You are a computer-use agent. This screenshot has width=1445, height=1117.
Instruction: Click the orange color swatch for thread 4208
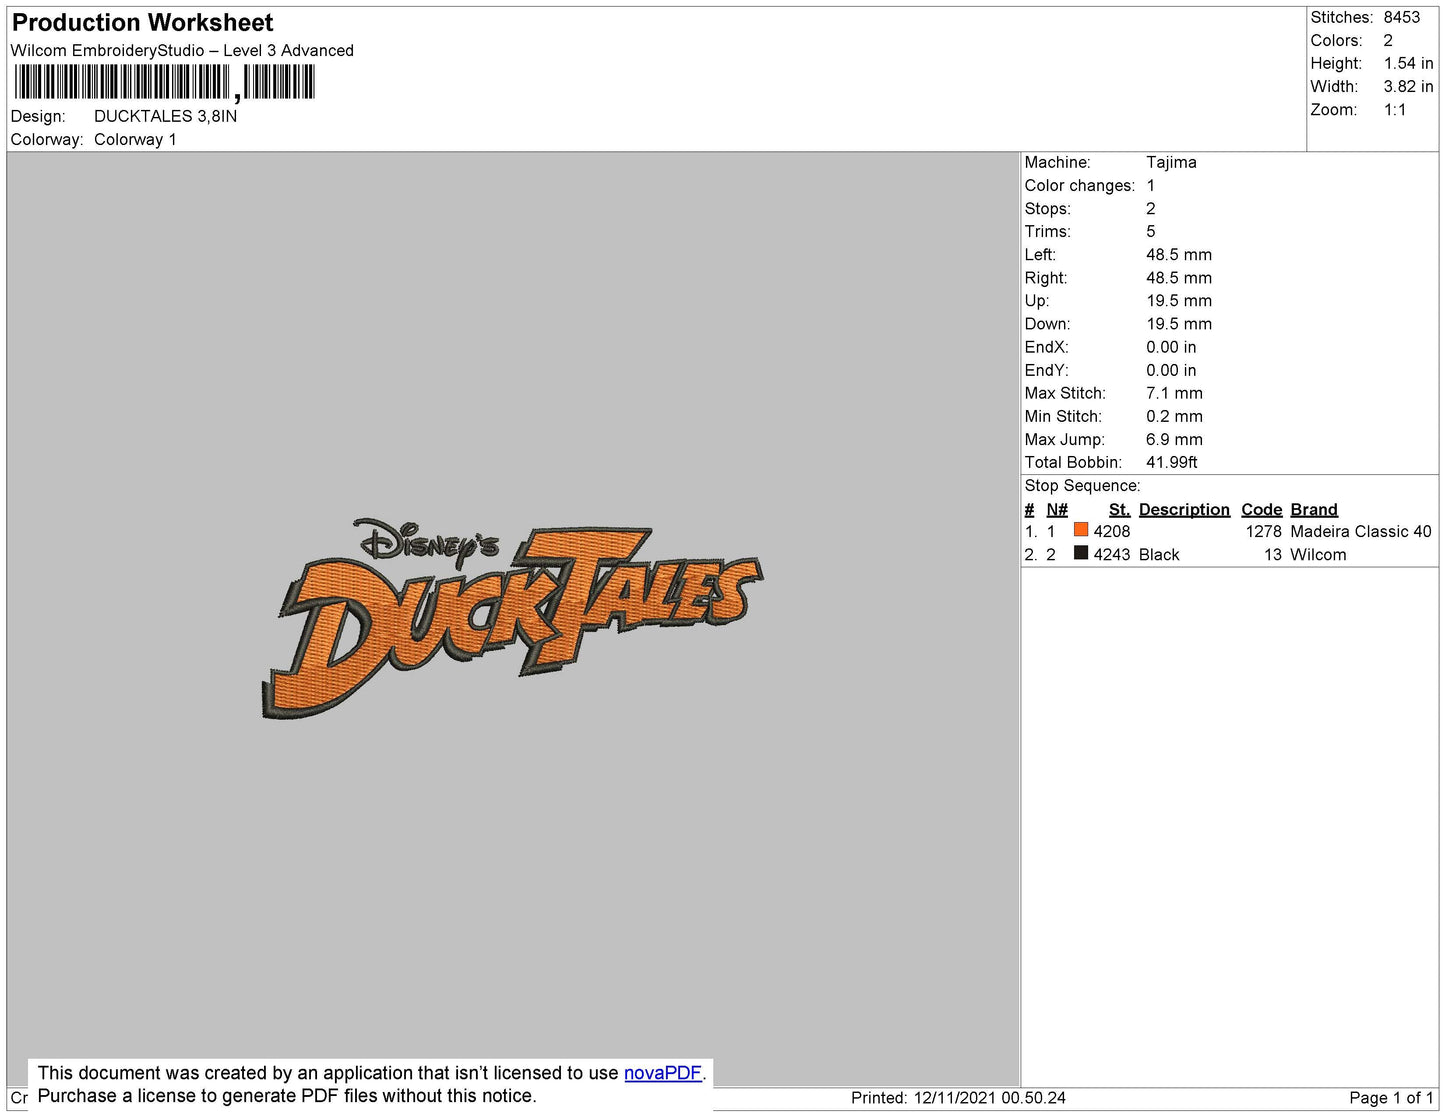pos(1081,530)
